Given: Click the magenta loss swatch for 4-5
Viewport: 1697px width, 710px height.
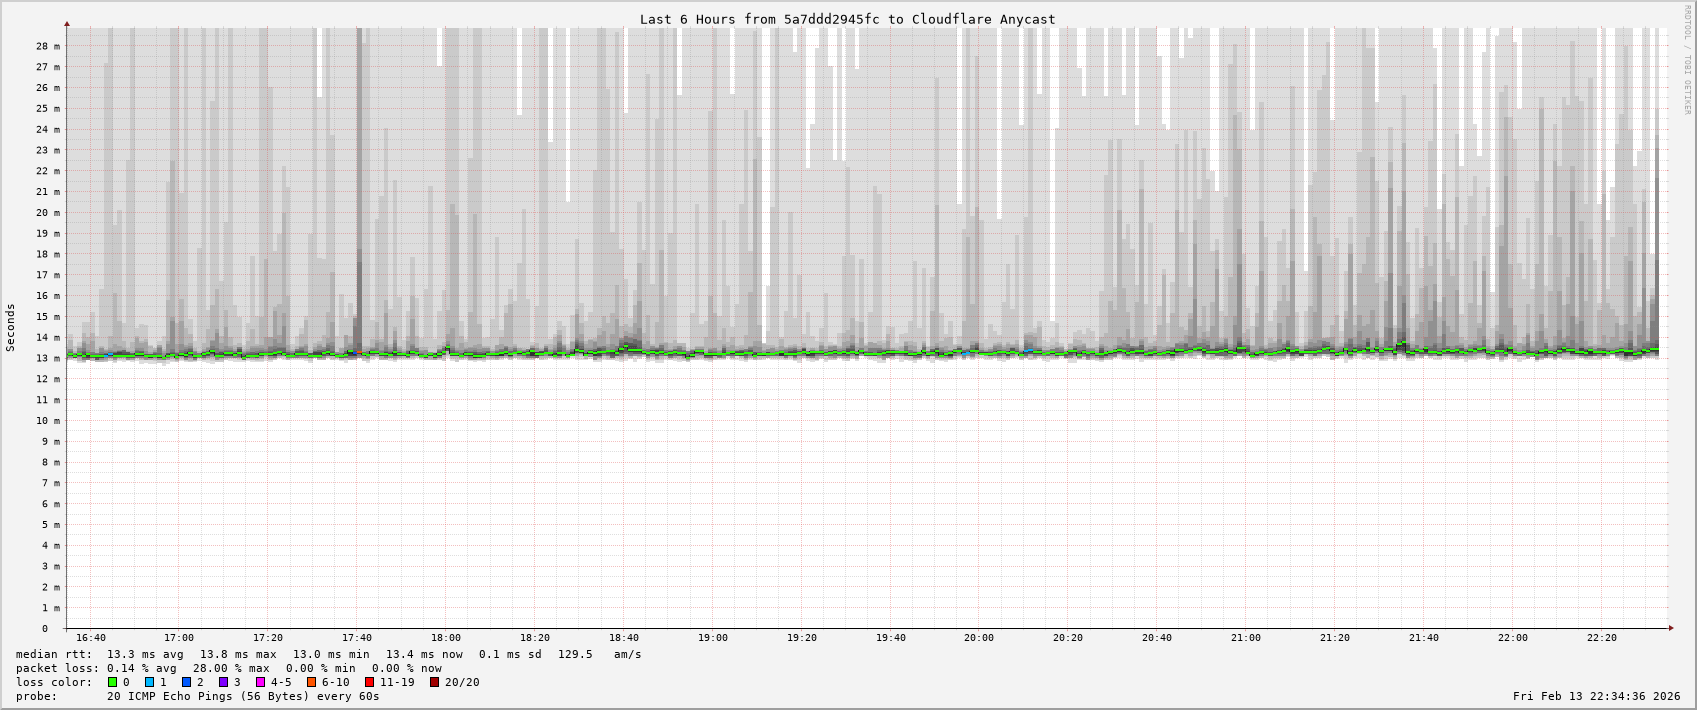Looking at the screenshot, I should coord(261,682).
